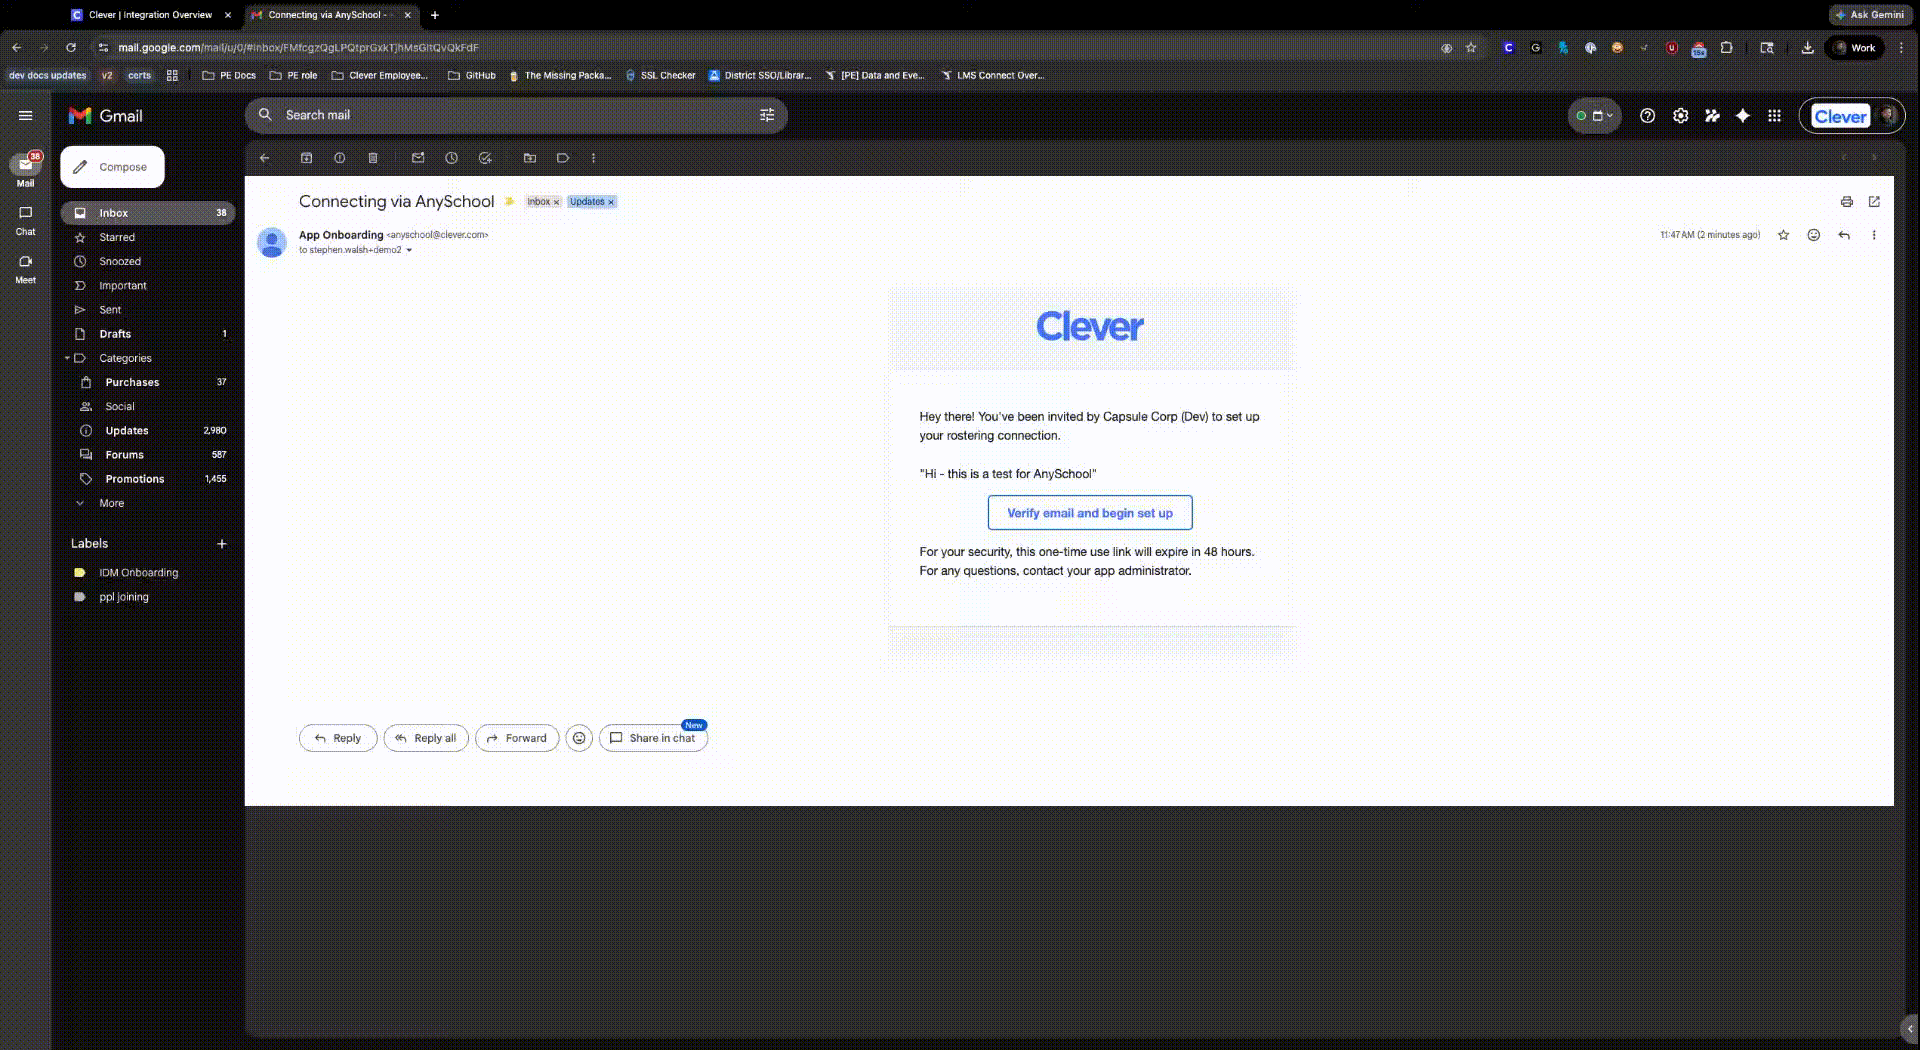Toggle the importance marker next to subject

509,201
